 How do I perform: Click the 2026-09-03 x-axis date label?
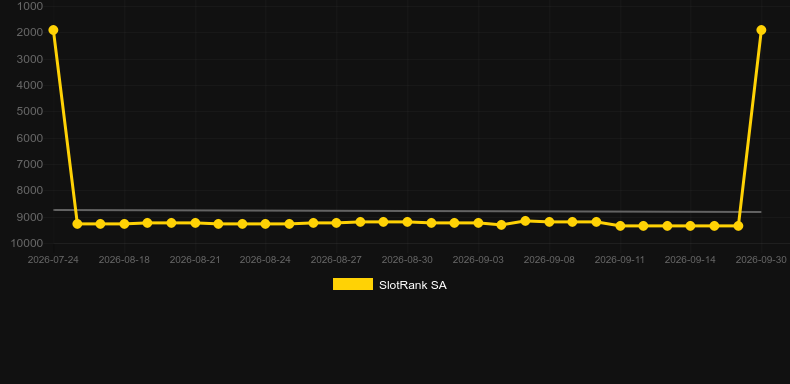point(478,260)
